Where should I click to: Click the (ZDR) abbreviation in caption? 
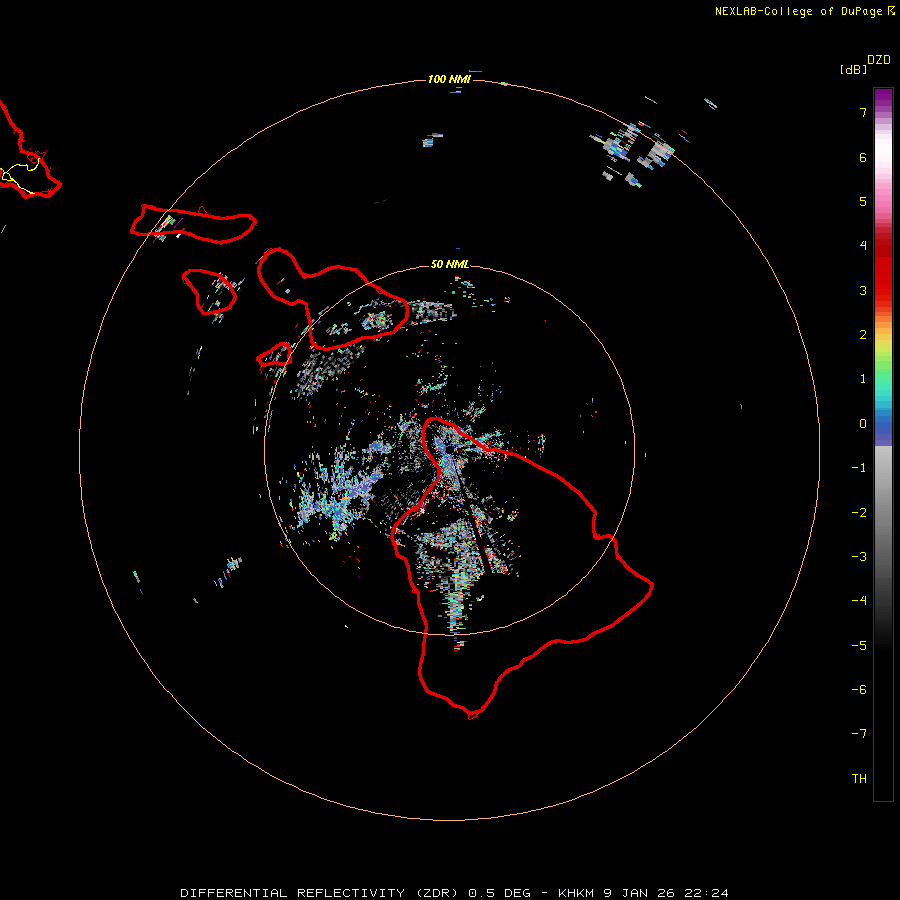tap(437, 893)
